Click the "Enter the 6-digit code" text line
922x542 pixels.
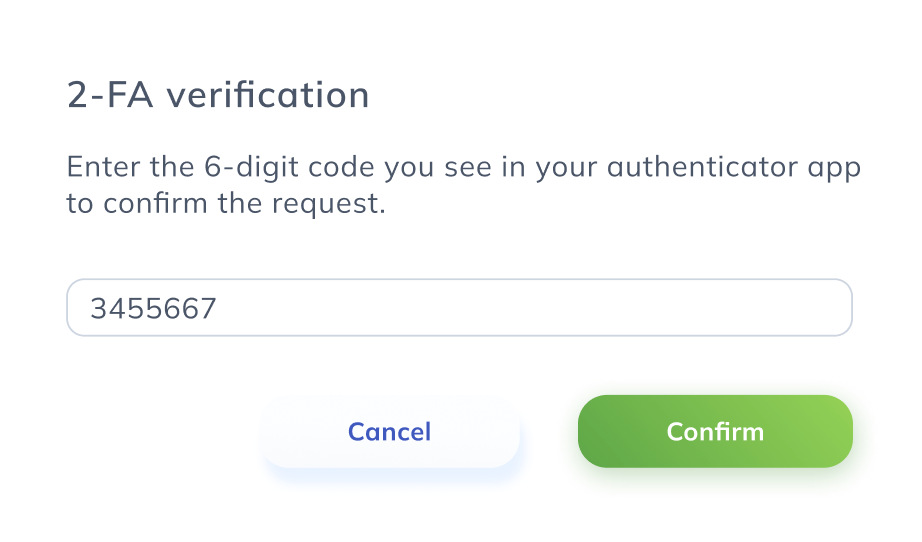(x=463, y=167)
